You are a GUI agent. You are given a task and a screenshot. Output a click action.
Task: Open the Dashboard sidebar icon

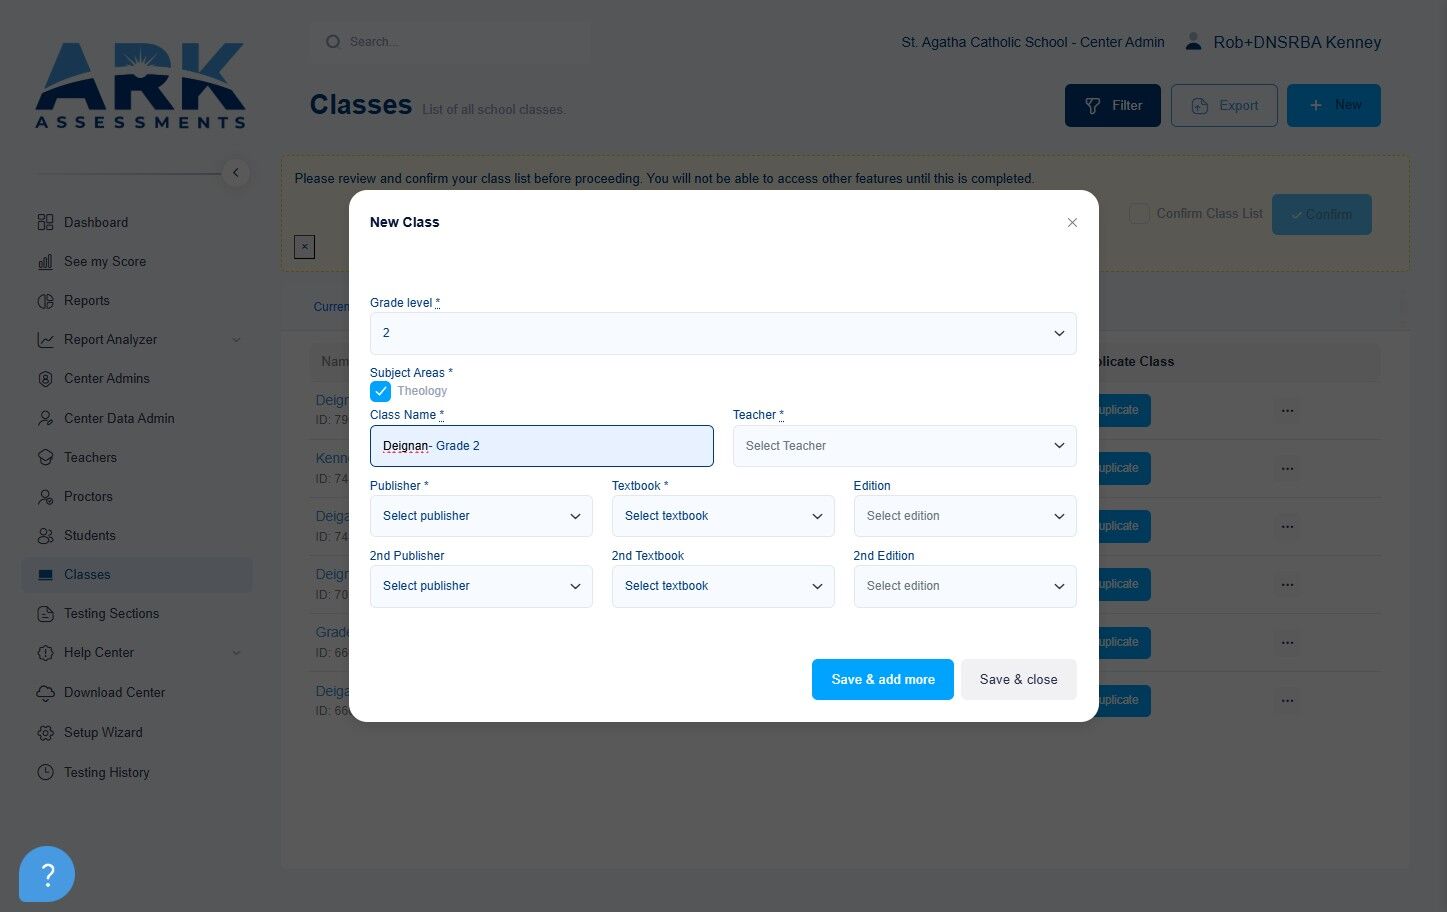pyautogui.click(x=45, y=222)
